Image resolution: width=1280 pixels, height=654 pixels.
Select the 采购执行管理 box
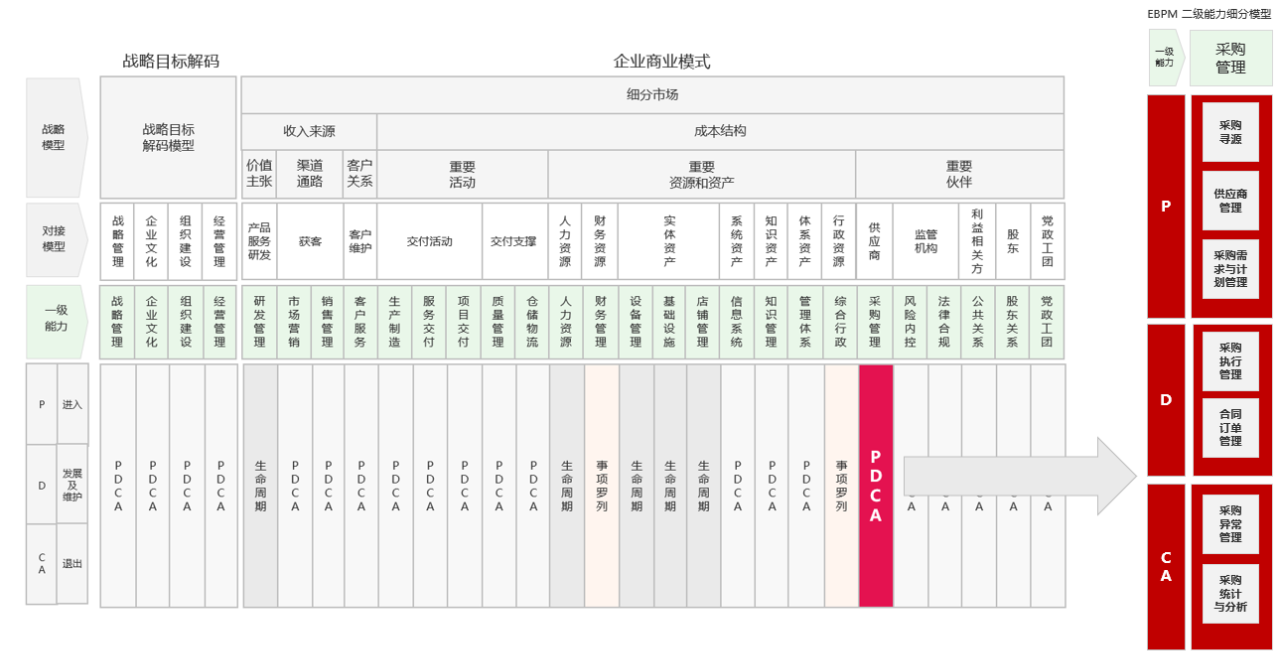point(1230,361)
